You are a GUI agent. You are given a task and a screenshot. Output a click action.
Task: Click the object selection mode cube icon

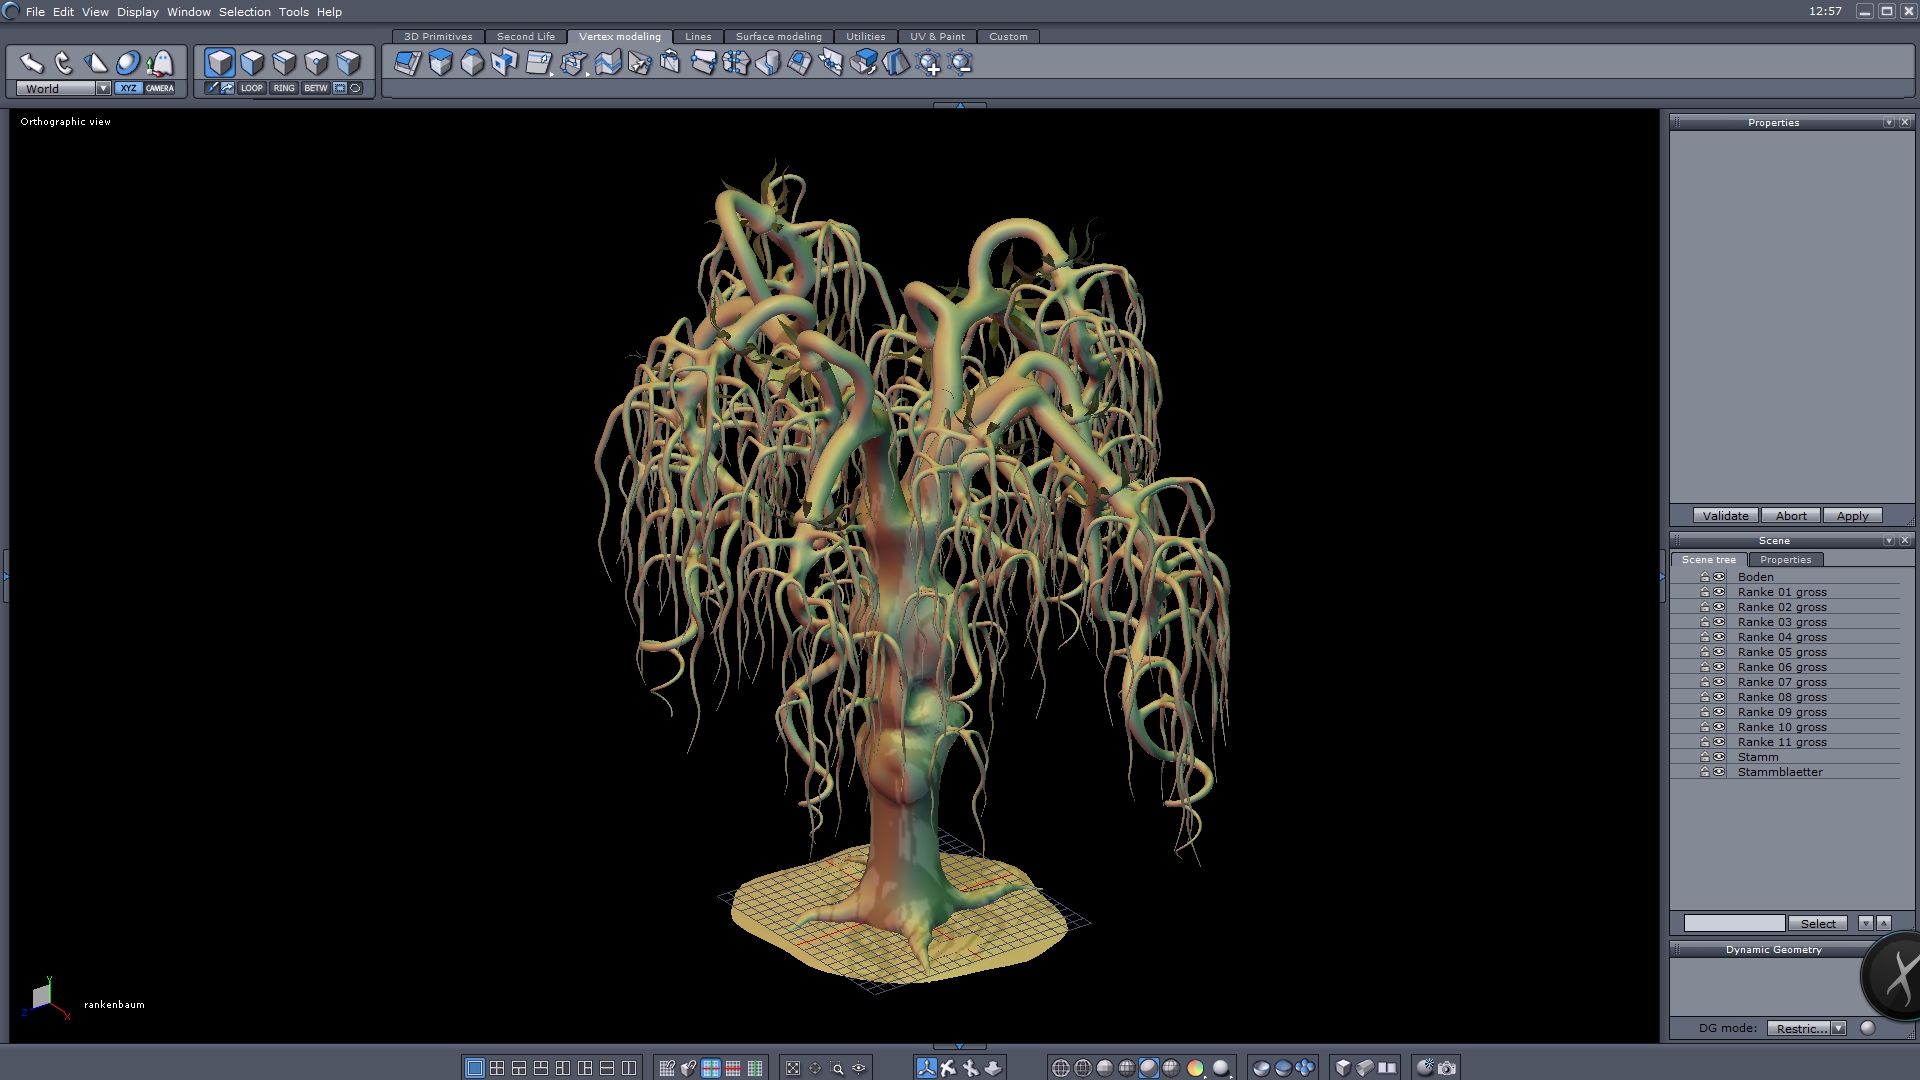(x=219, y=63)
